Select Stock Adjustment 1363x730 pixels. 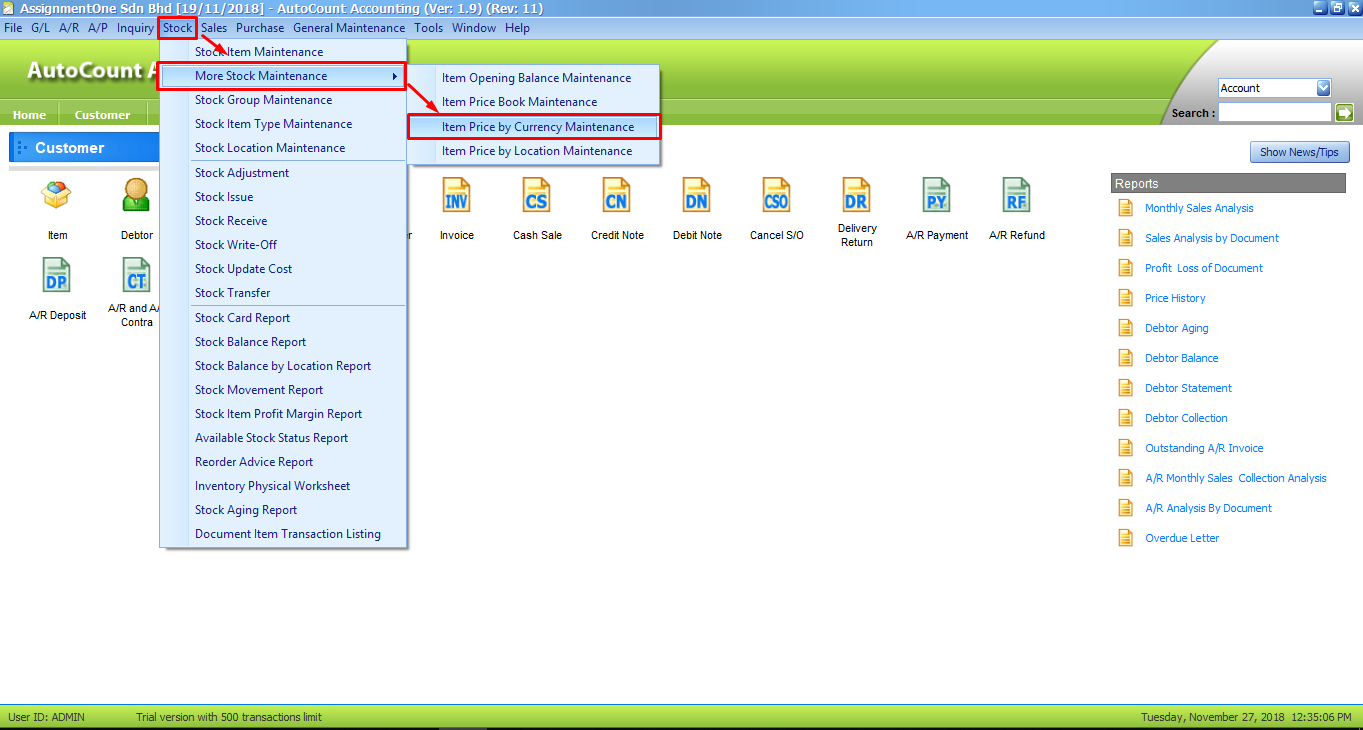point(283,173)
